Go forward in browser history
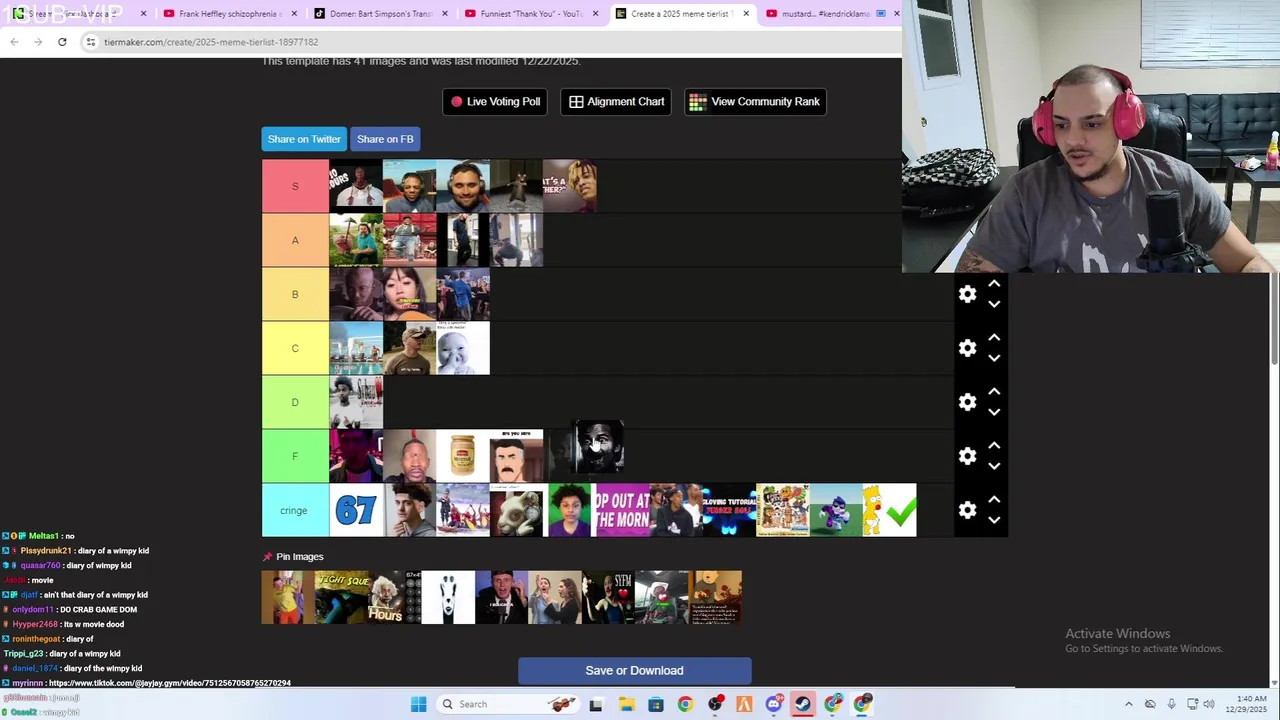The image size is (1280, 720). 38,42
